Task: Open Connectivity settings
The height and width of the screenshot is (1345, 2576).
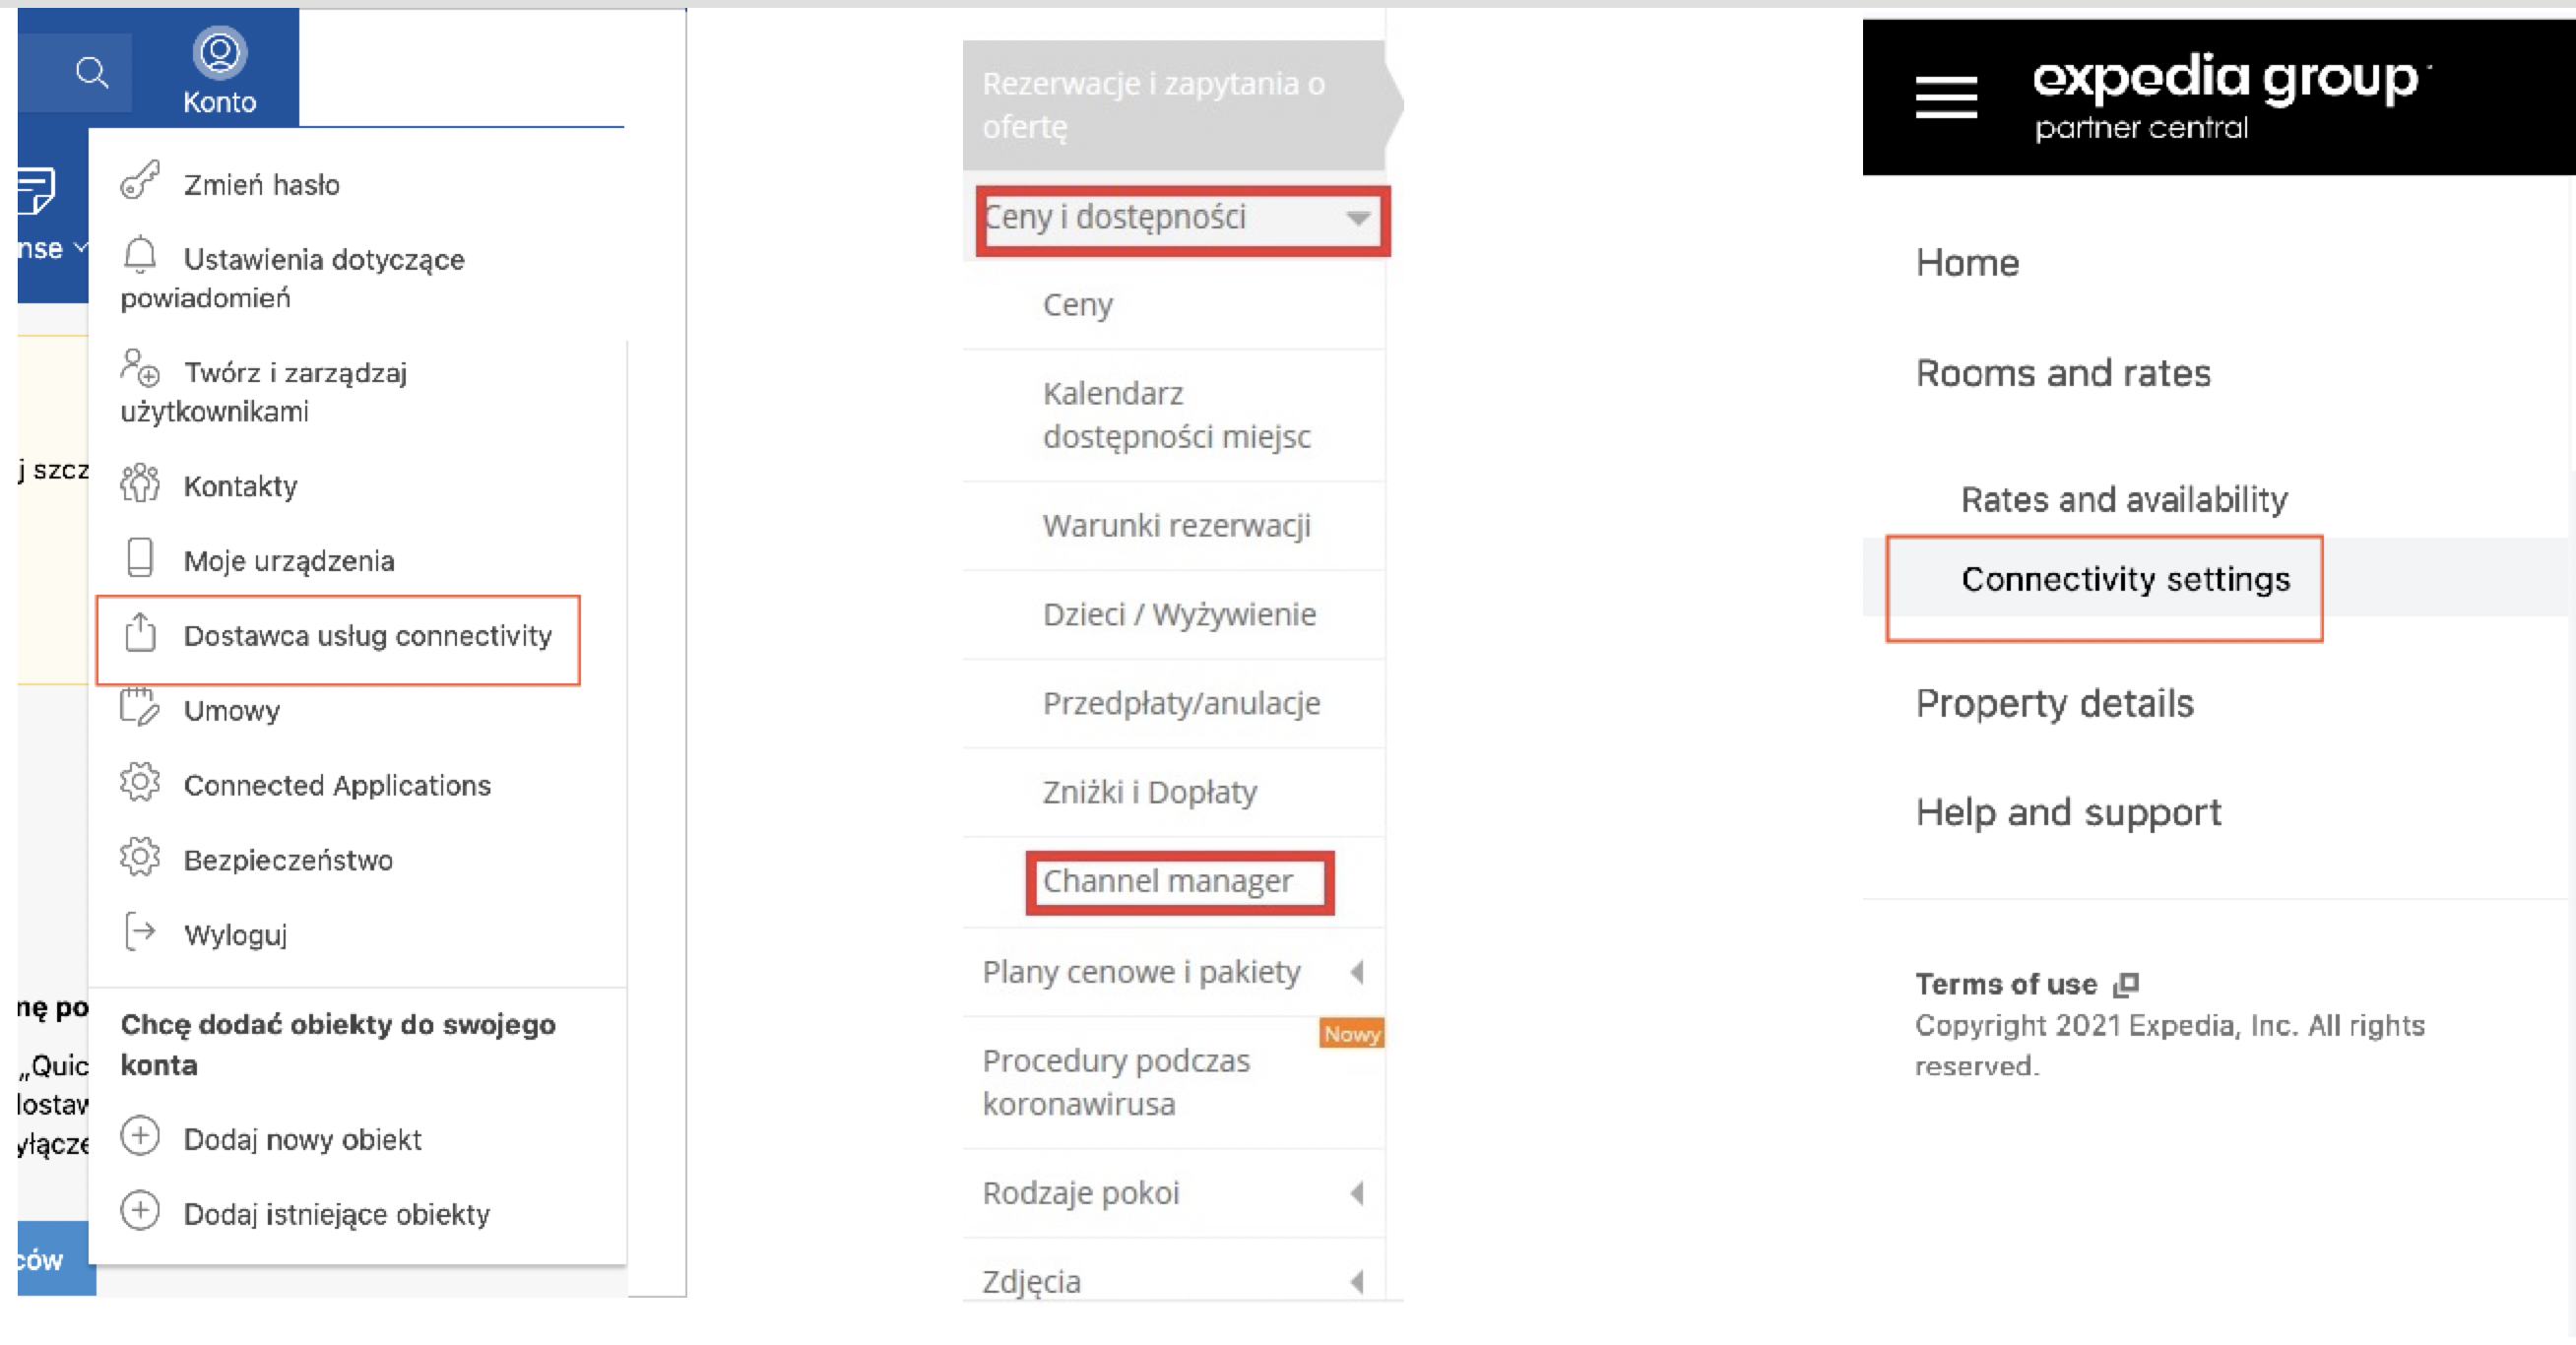Action: pyautogui.click(x=2125, y=579)
